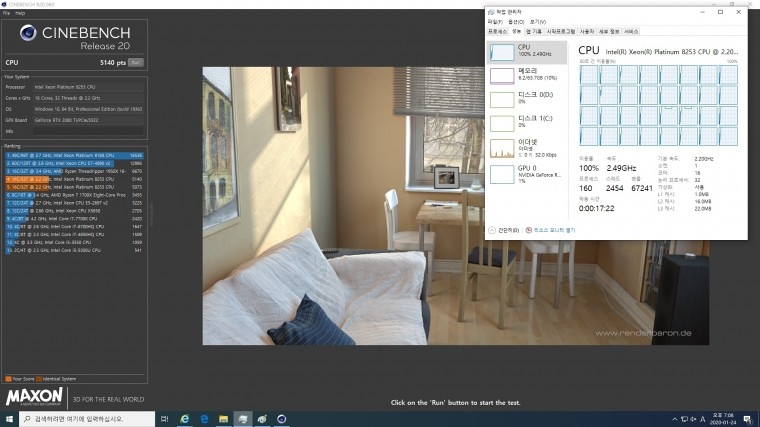Viewport: 760px width, 427px height.
Task: Open Task Manager's View (보기) menu
Action: pyautogui.click(x=538, y=22)
